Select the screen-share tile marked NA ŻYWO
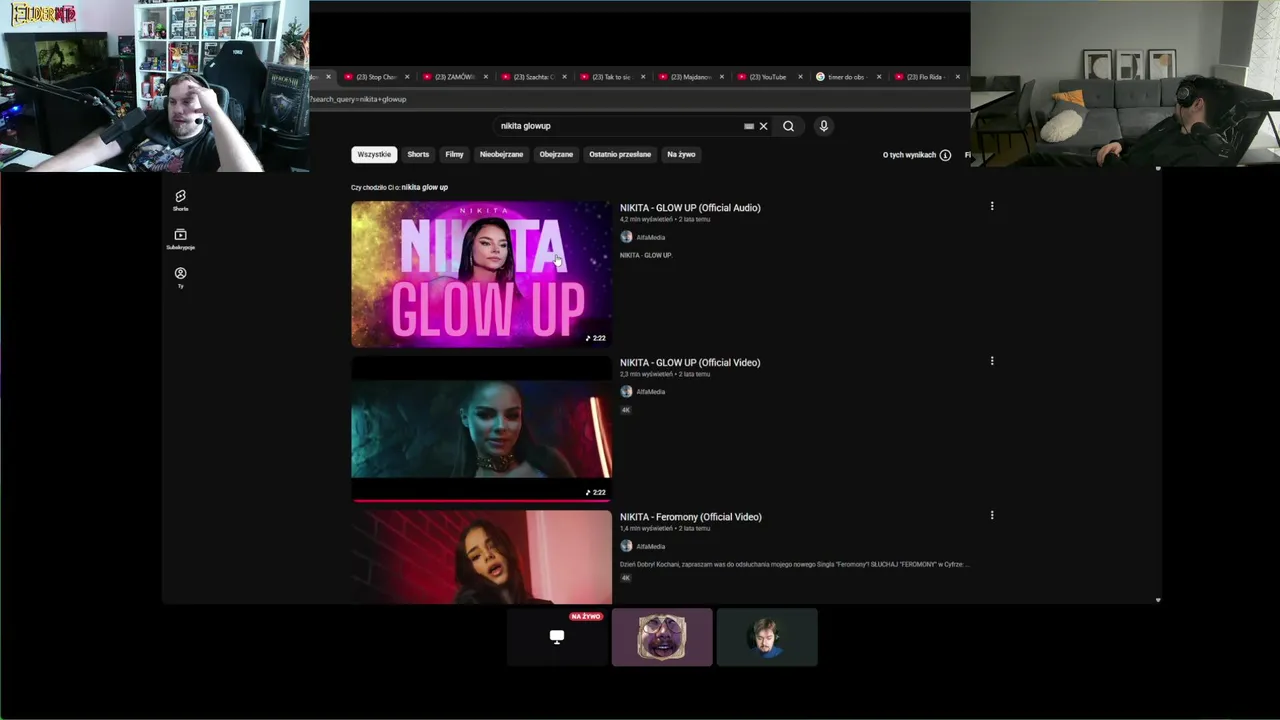 tap(557, 637)
